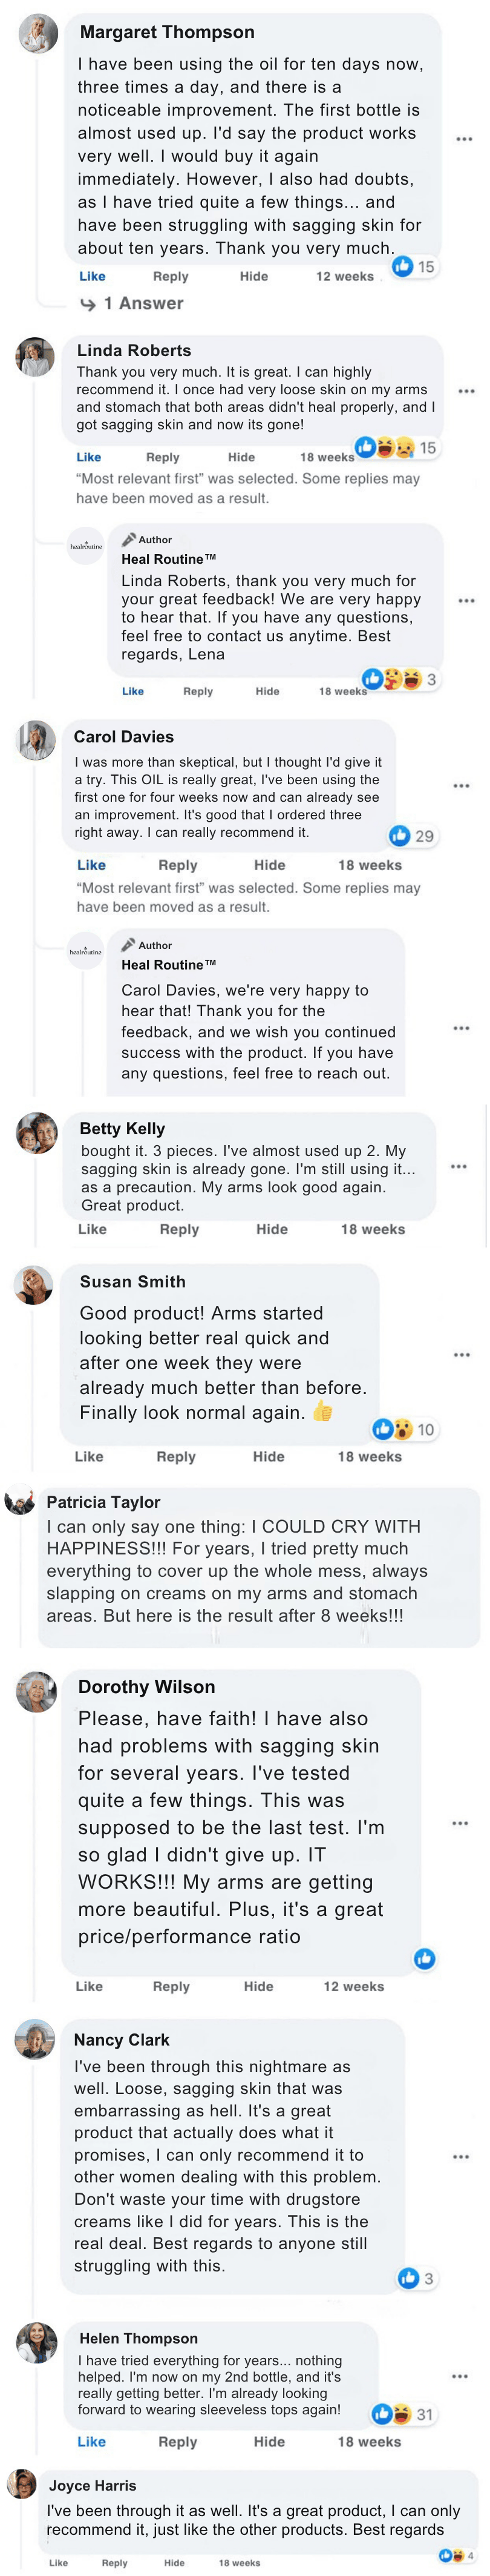Image resolution: width=490 pixels, height=2576 pixels.
Task: Reply to Betty Kelly's comment
Action: point(179,1229)
